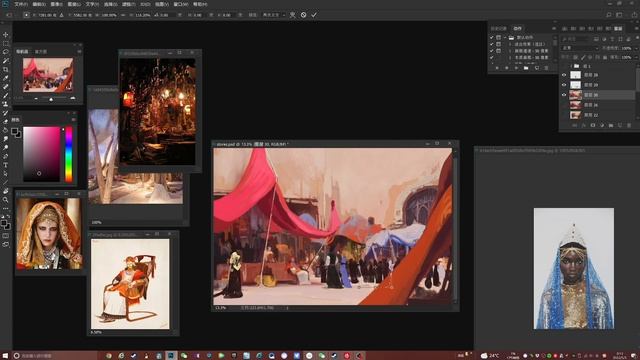Screen dimensions: 640x360
Task: Select the Move tool
Action: coord(6,35)
